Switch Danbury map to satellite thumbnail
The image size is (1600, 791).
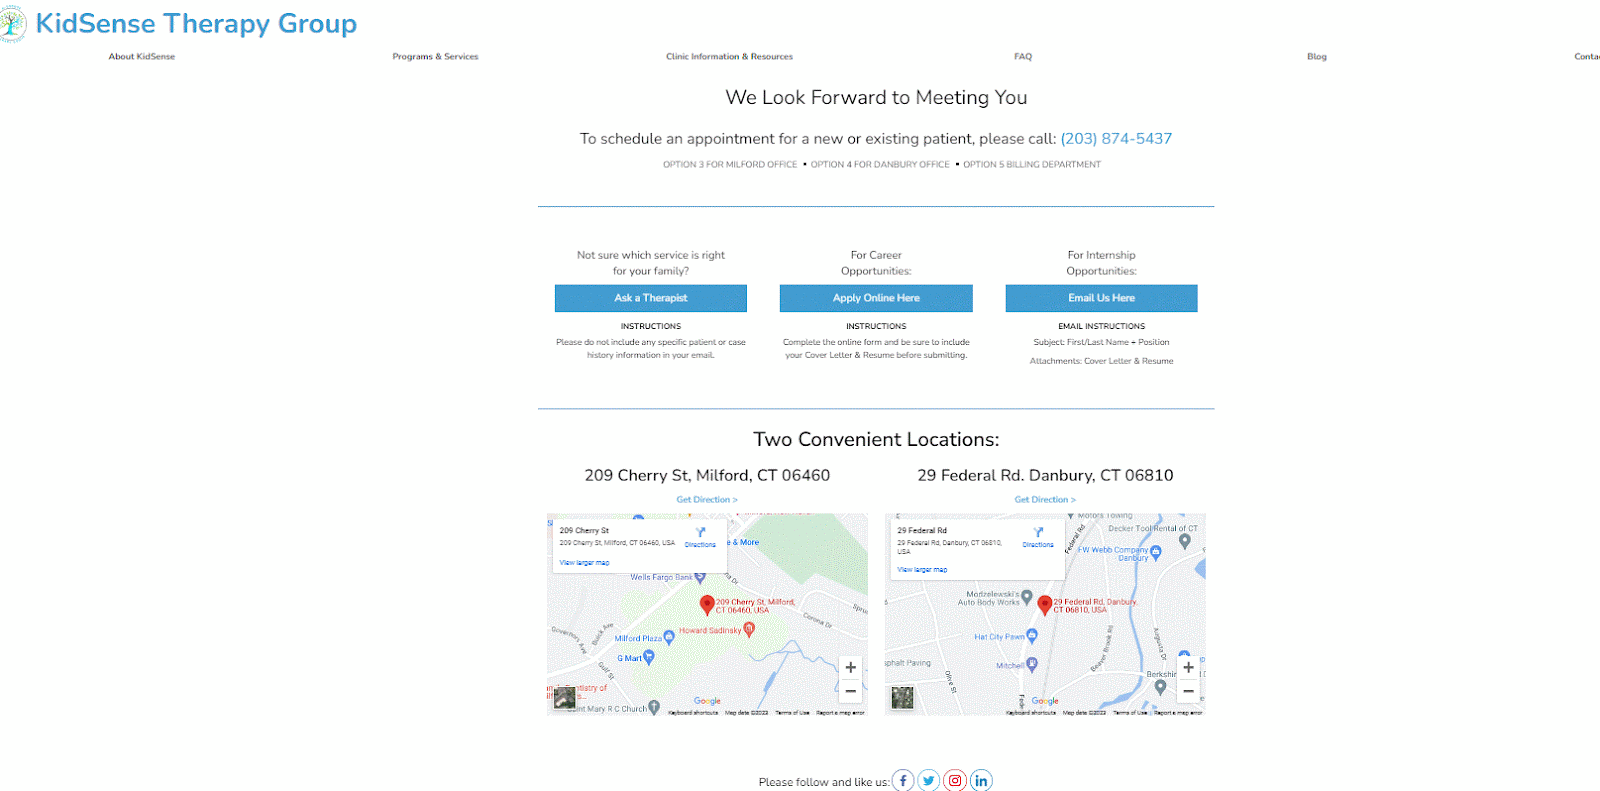pyautogui.click(x=903, y=697)
